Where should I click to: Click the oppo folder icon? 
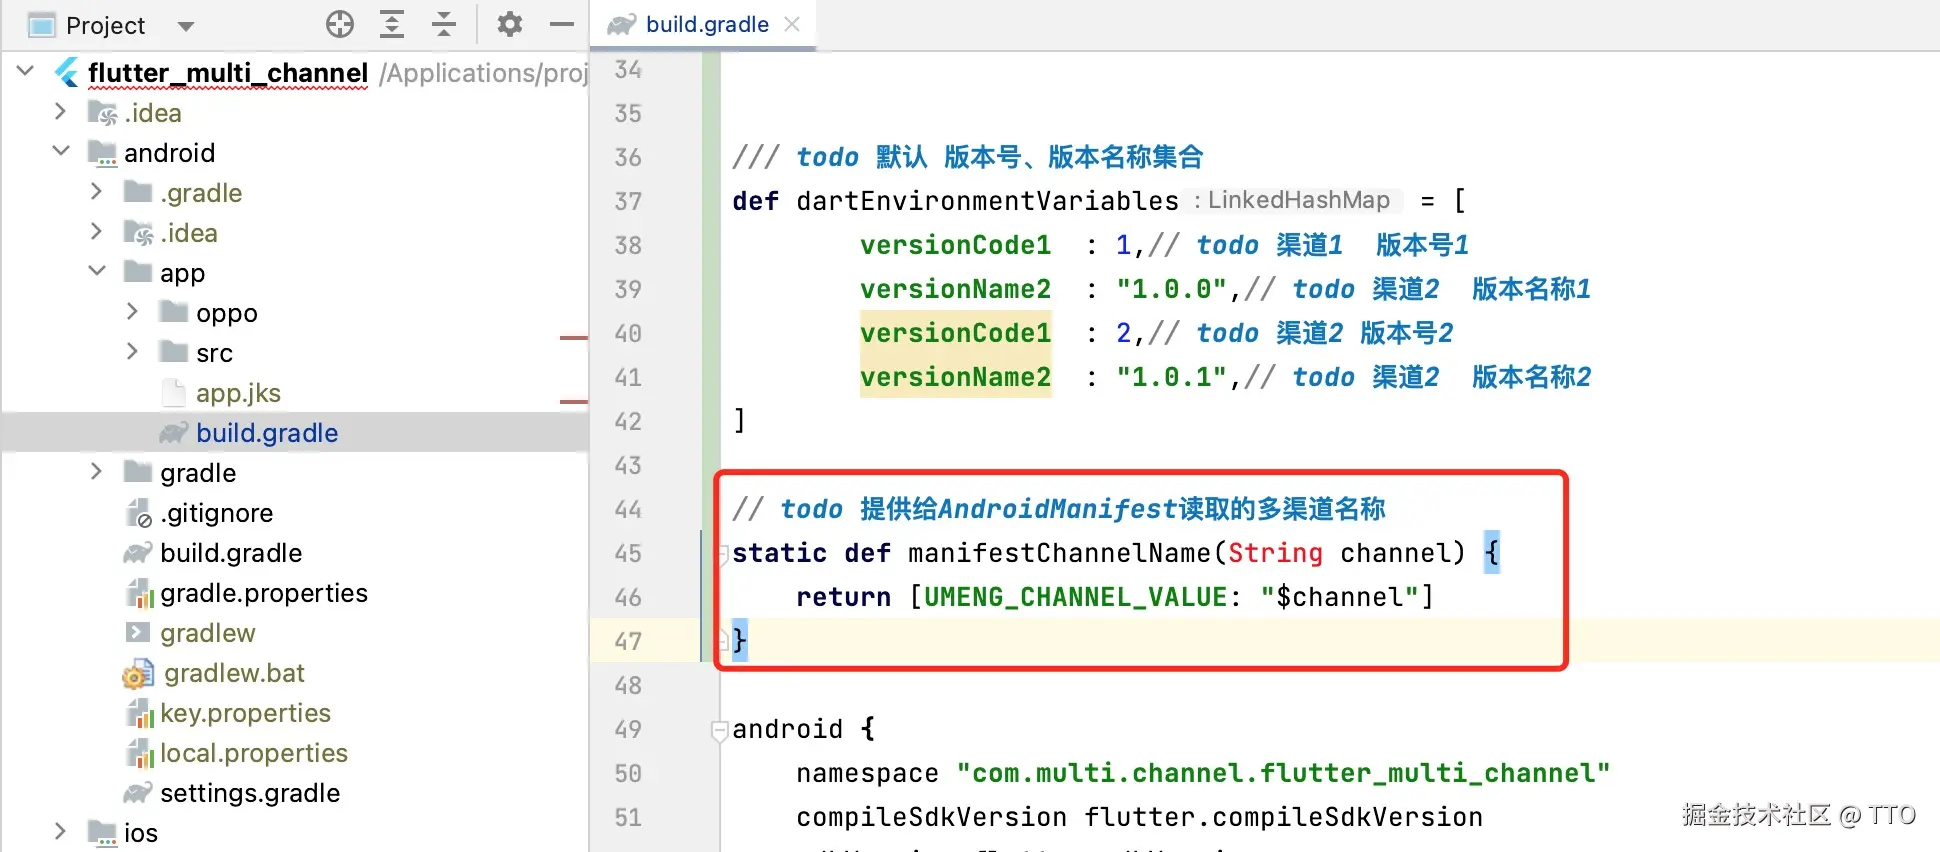tap(174, 312)
